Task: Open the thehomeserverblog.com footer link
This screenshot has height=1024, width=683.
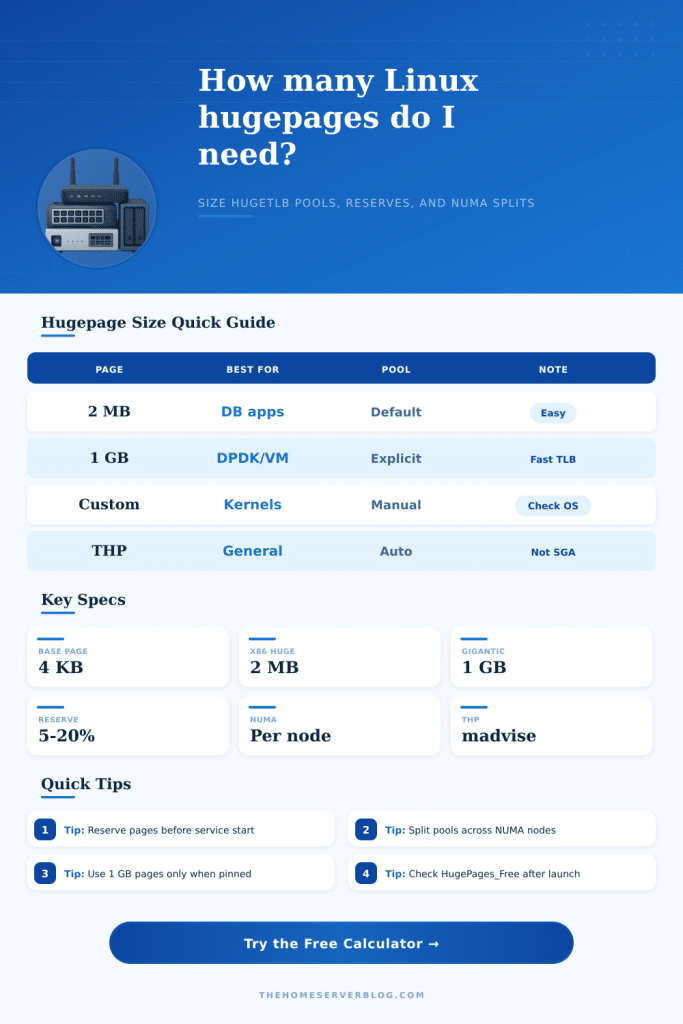Action: [342, 995]
